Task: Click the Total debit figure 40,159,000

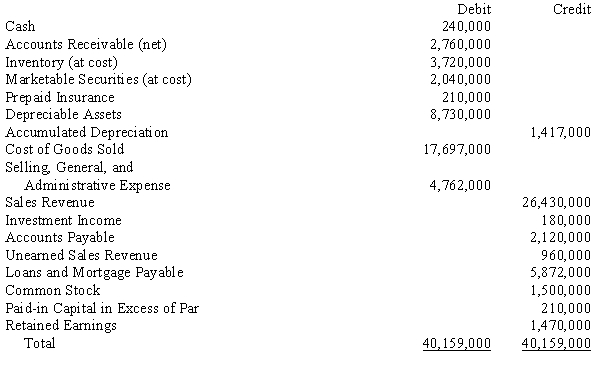Action: point(457,343)
